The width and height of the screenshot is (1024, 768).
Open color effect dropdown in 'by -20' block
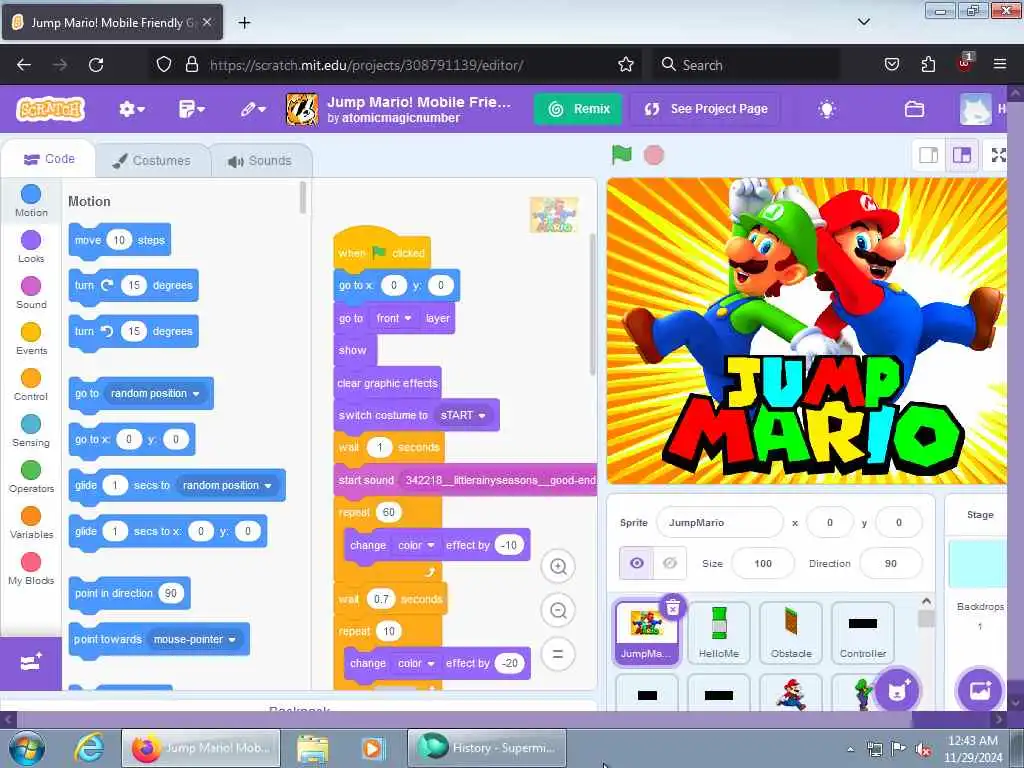(x=416, y=664)
